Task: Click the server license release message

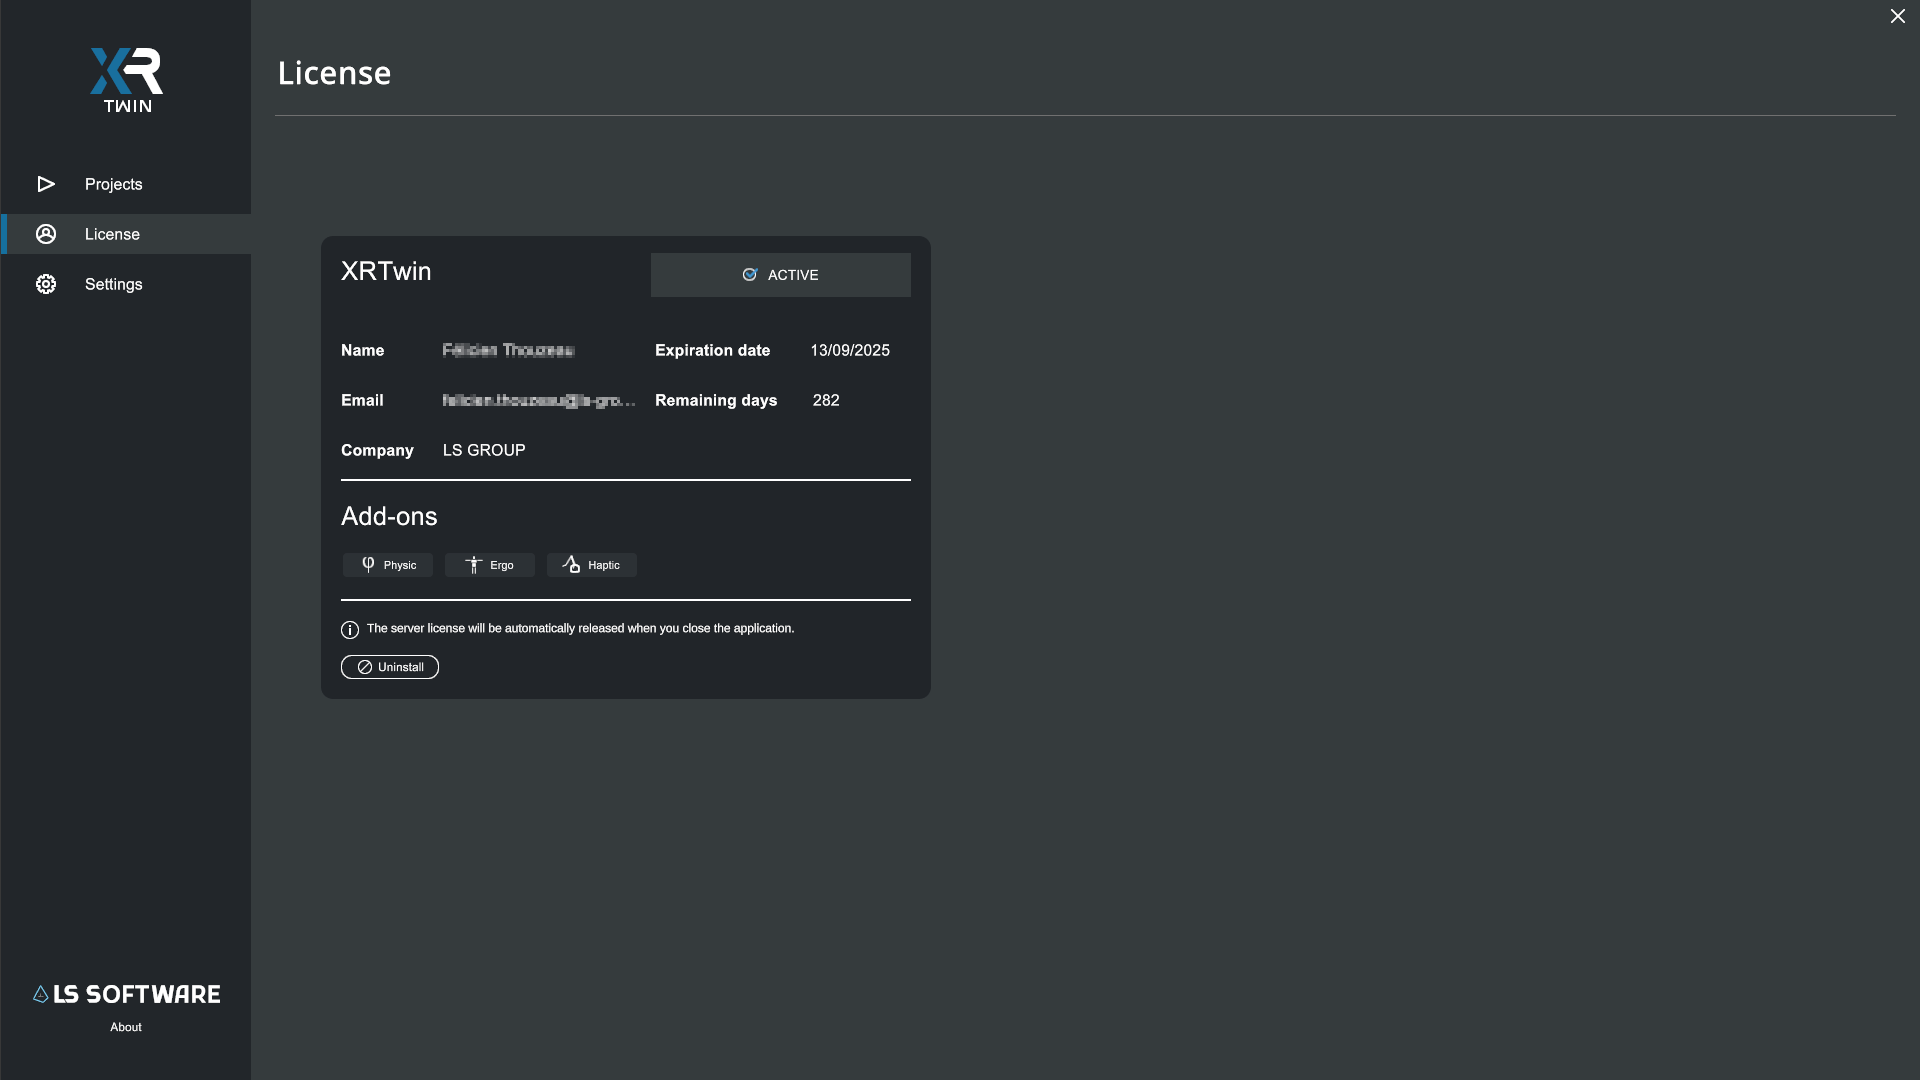Action: pos(580,628)
